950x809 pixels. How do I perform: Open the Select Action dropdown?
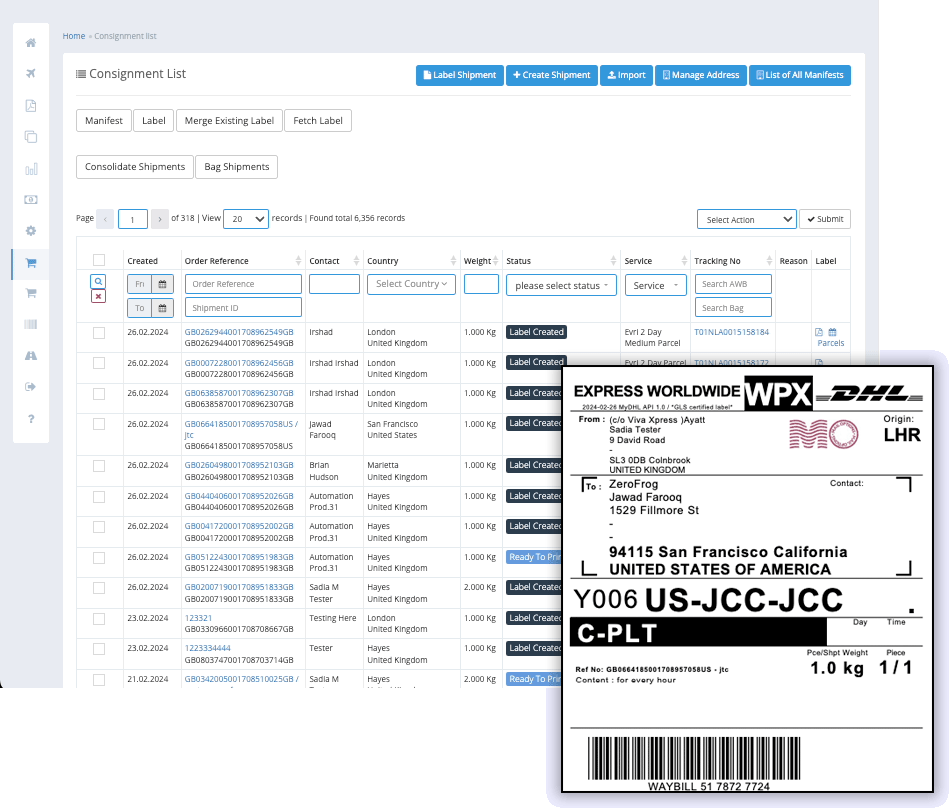(x=746, y=219)
